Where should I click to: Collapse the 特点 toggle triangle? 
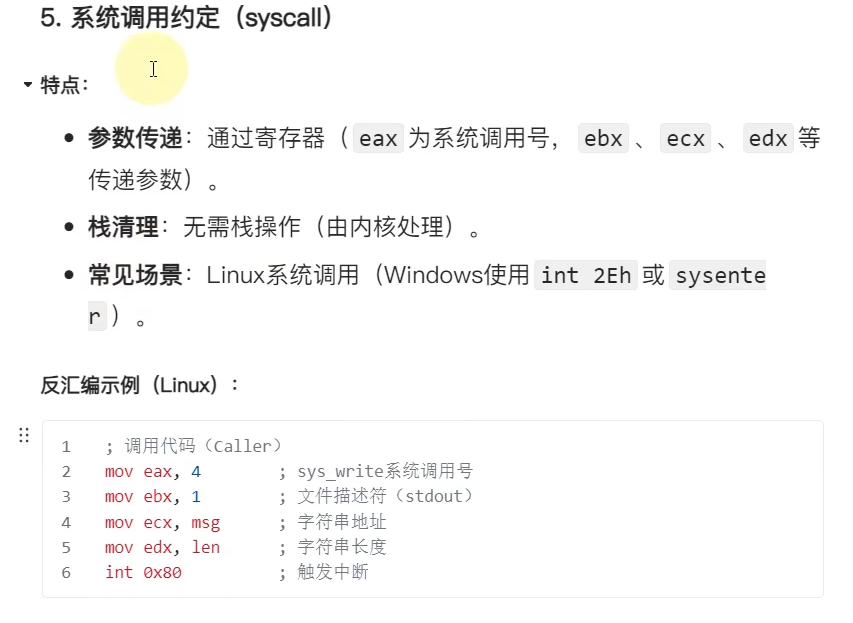(x=28, y=85)
